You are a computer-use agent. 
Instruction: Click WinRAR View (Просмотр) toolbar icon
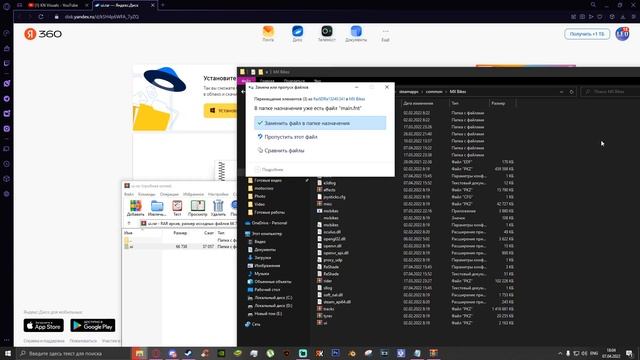click(x=198, y=208)
